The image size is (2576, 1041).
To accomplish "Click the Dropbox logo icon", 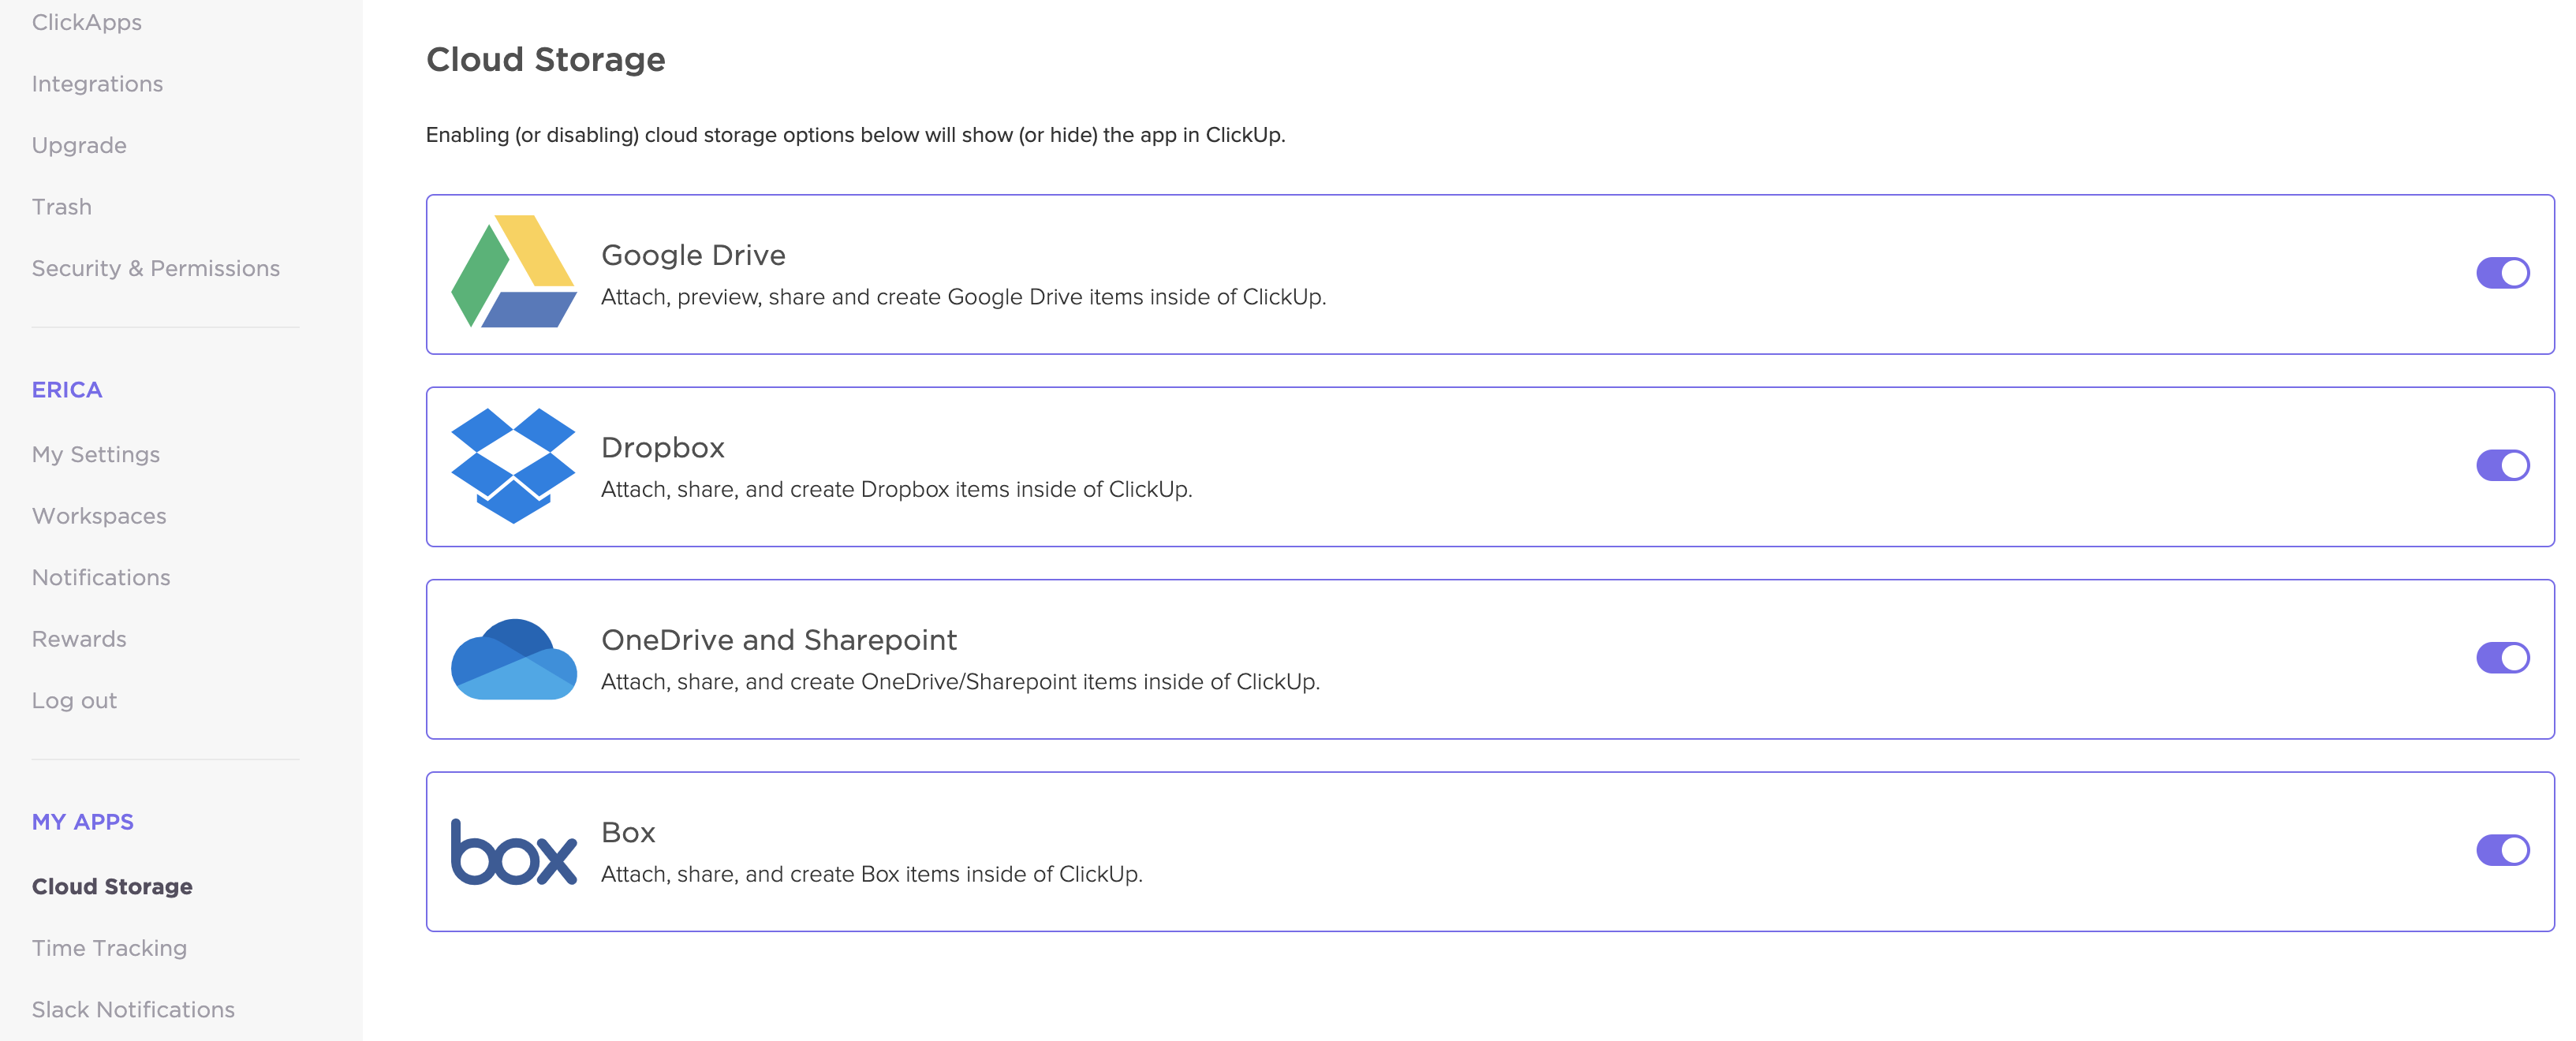I will tap(513, 465).
